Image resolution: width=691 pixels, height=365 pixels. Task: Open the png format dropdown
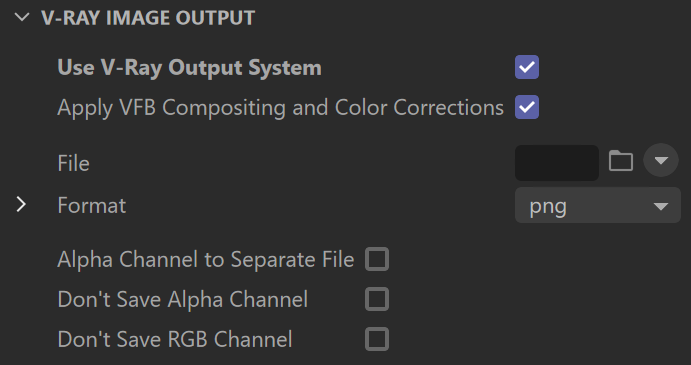click(x=598, y=205)
